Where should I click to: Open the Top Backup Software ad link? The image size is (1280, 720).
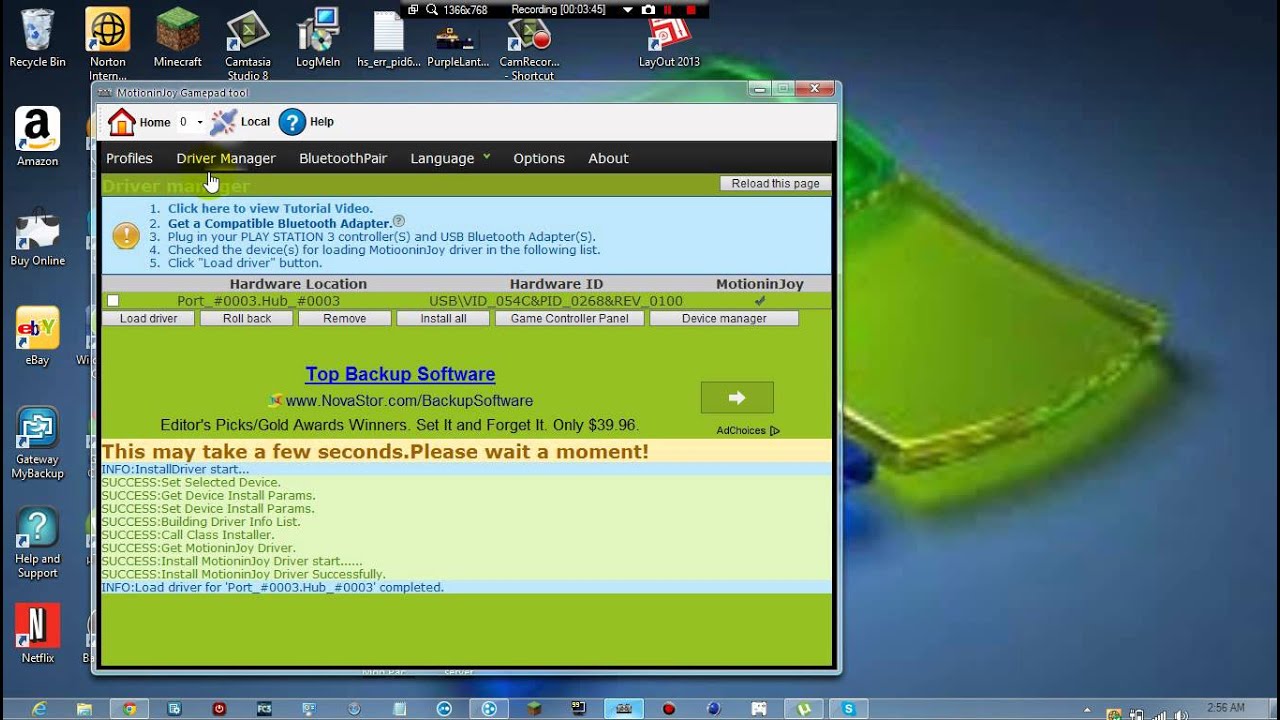(400, 374)
